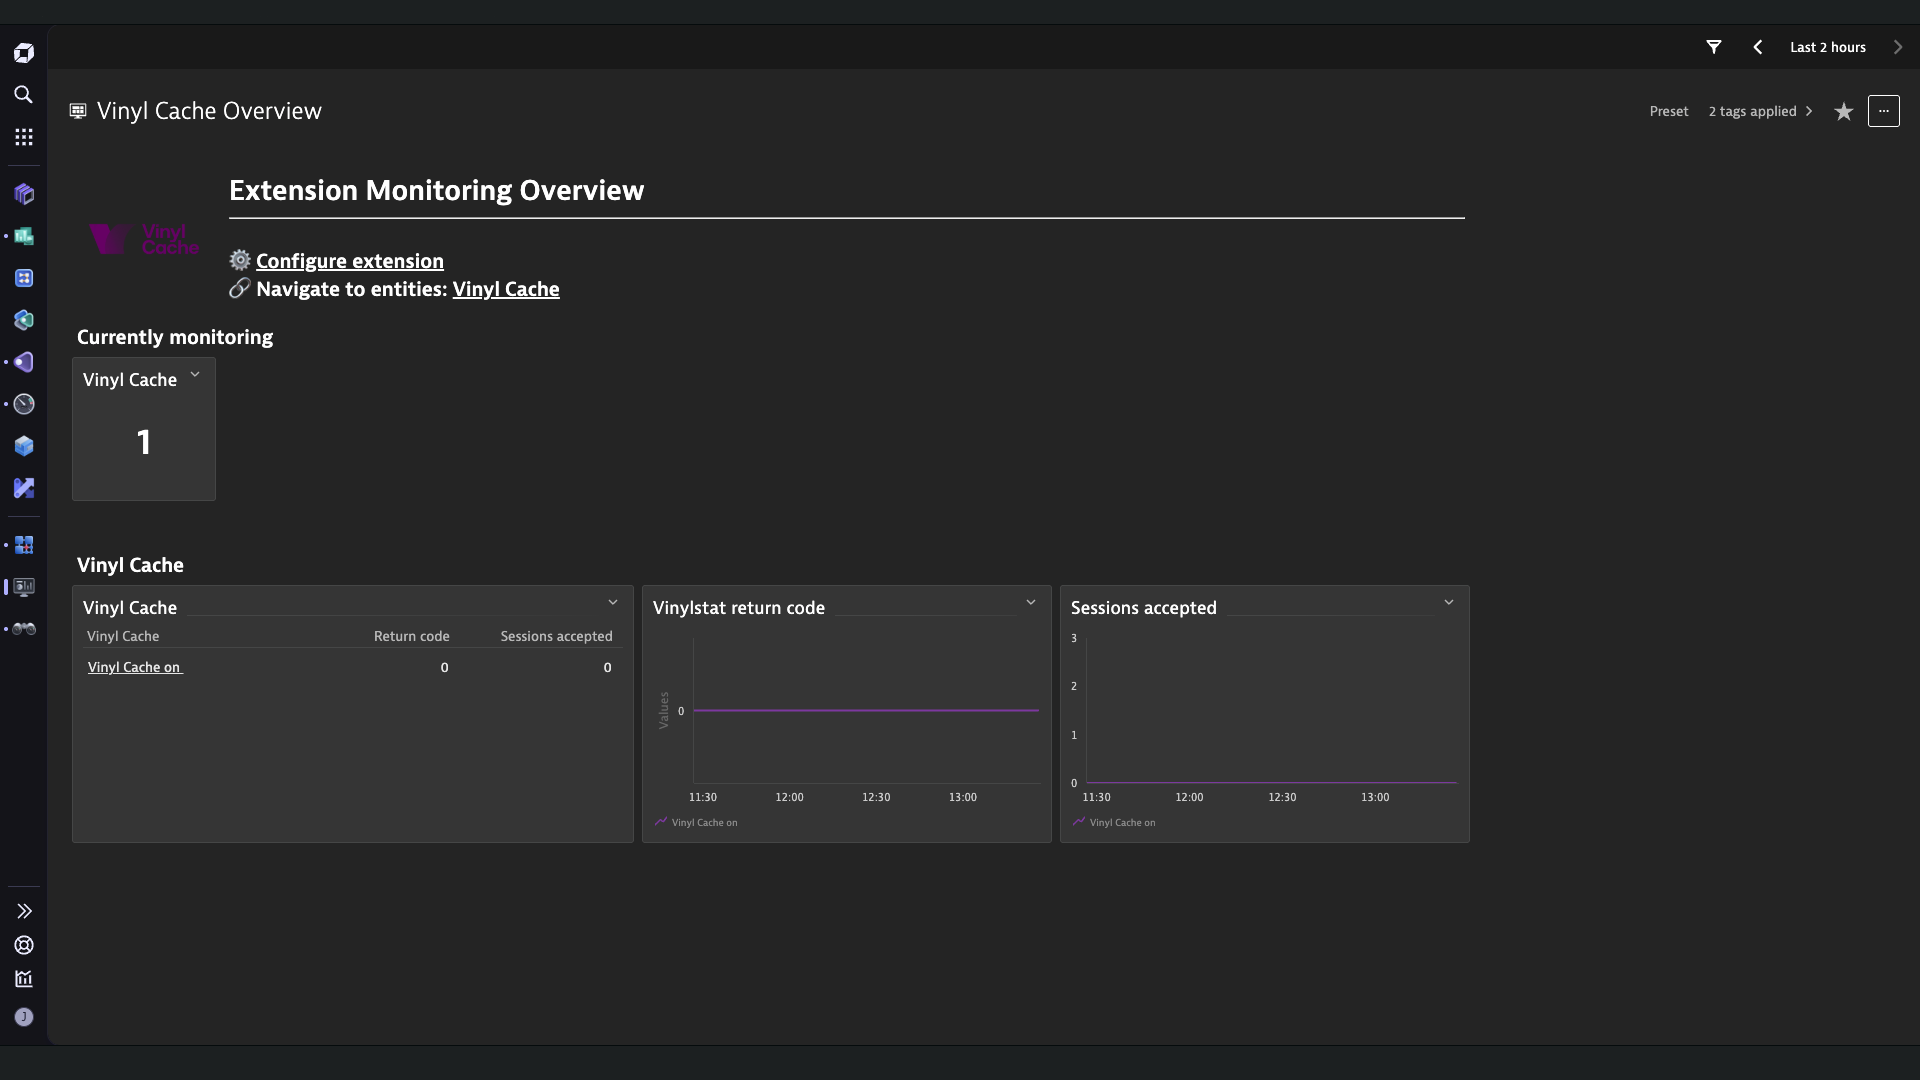Image resolution: width=1920 pixels, height=1080 pixels.
Task: Open the Vinyl Cache table tile menu
Action: tap(613, 603)
